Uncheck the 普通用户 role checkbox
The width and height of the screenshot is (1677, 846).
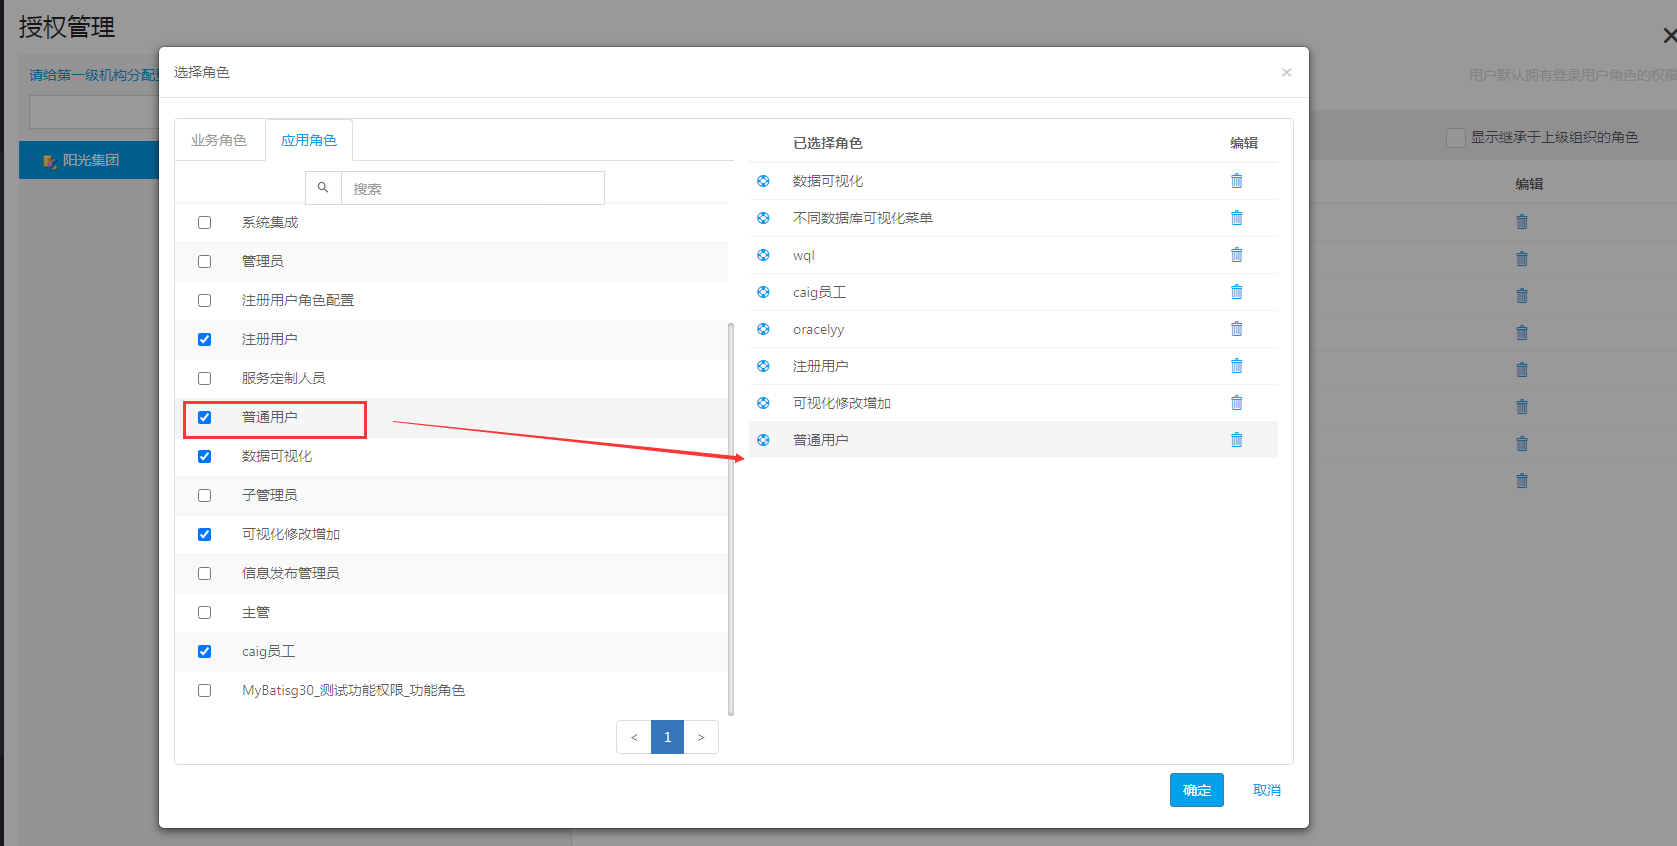click(x=204, y=417)
